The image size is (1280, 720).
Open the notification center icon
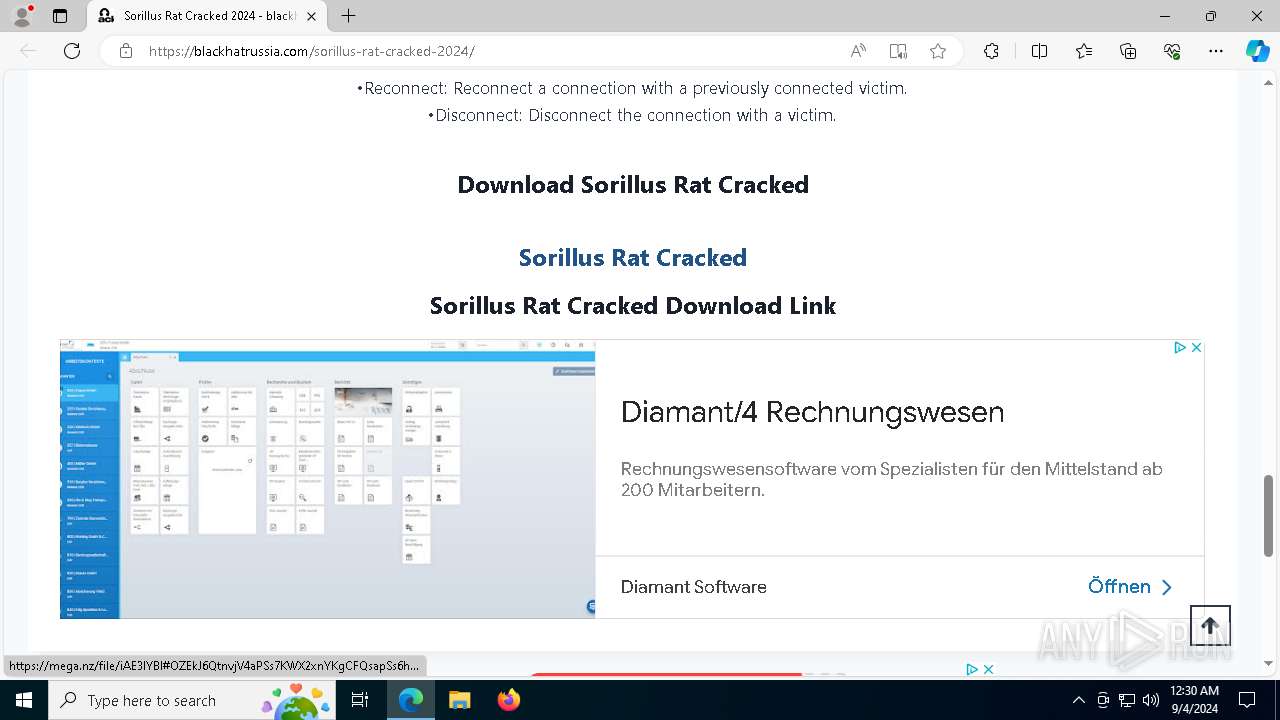pos(1247,700)
